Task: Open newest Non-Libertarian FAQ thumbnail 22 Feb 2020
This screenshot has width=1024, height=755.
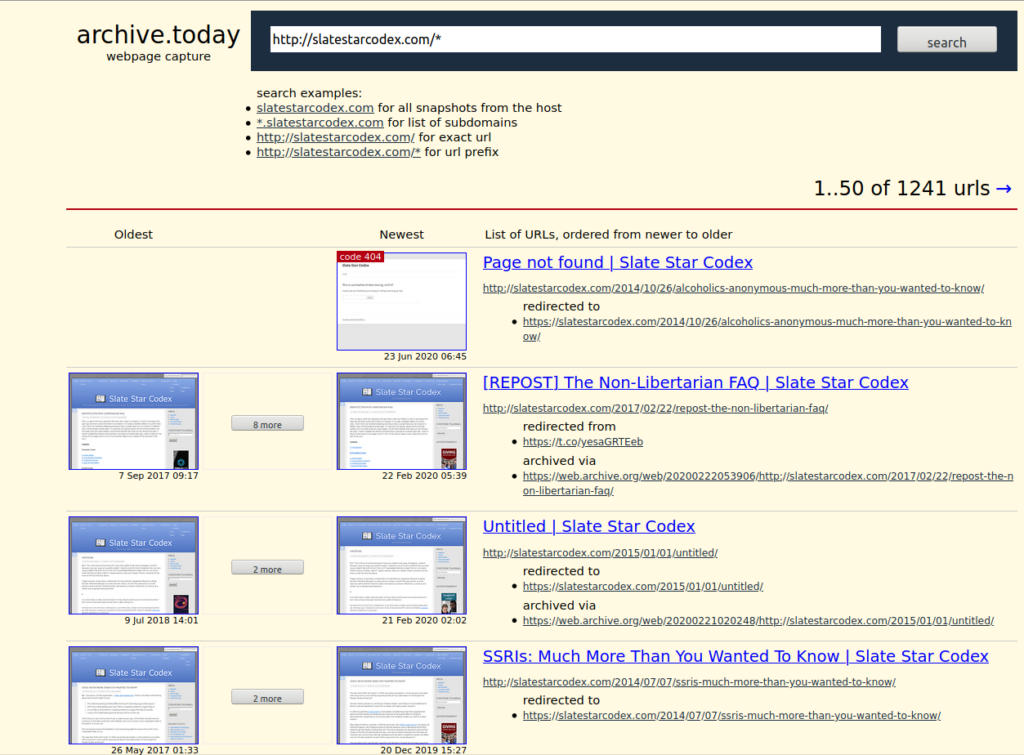Action: pyautogui.click(x=402, y=421)
